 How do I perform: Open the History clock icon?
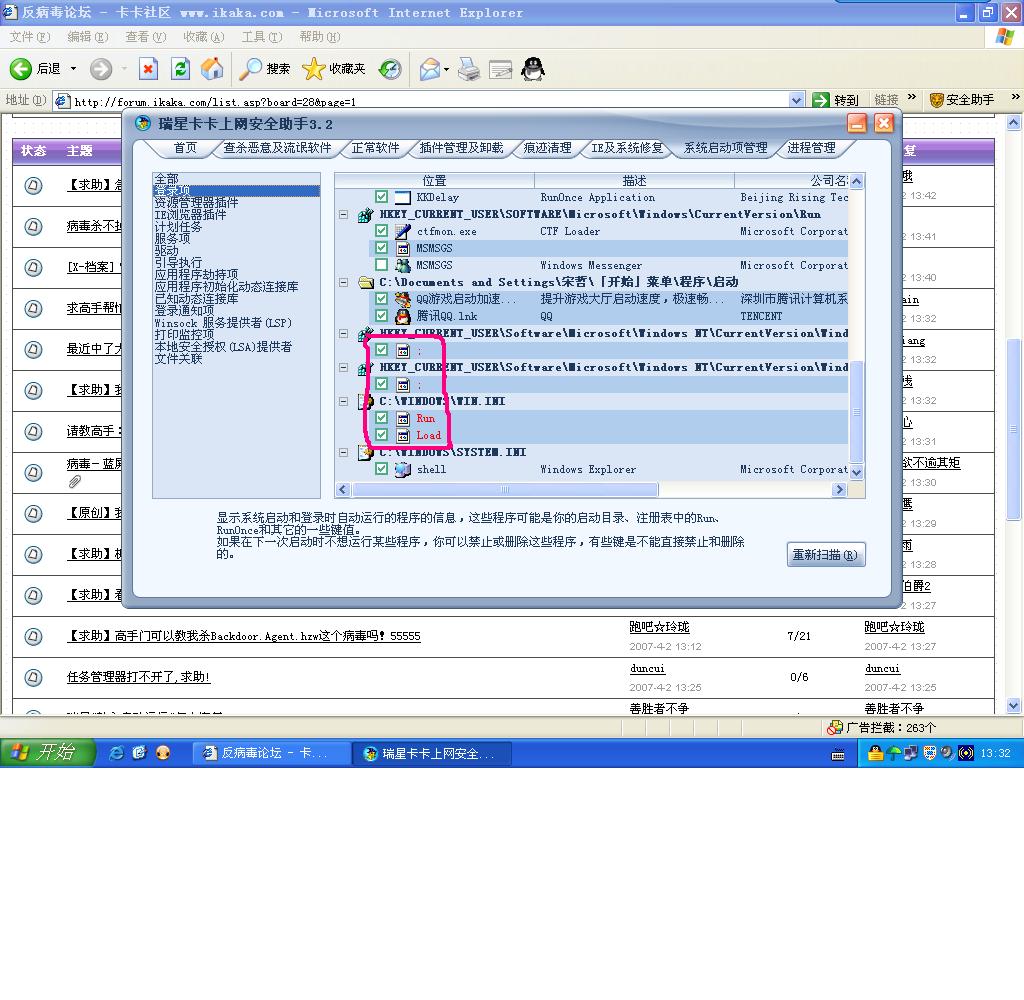(390, 69)
